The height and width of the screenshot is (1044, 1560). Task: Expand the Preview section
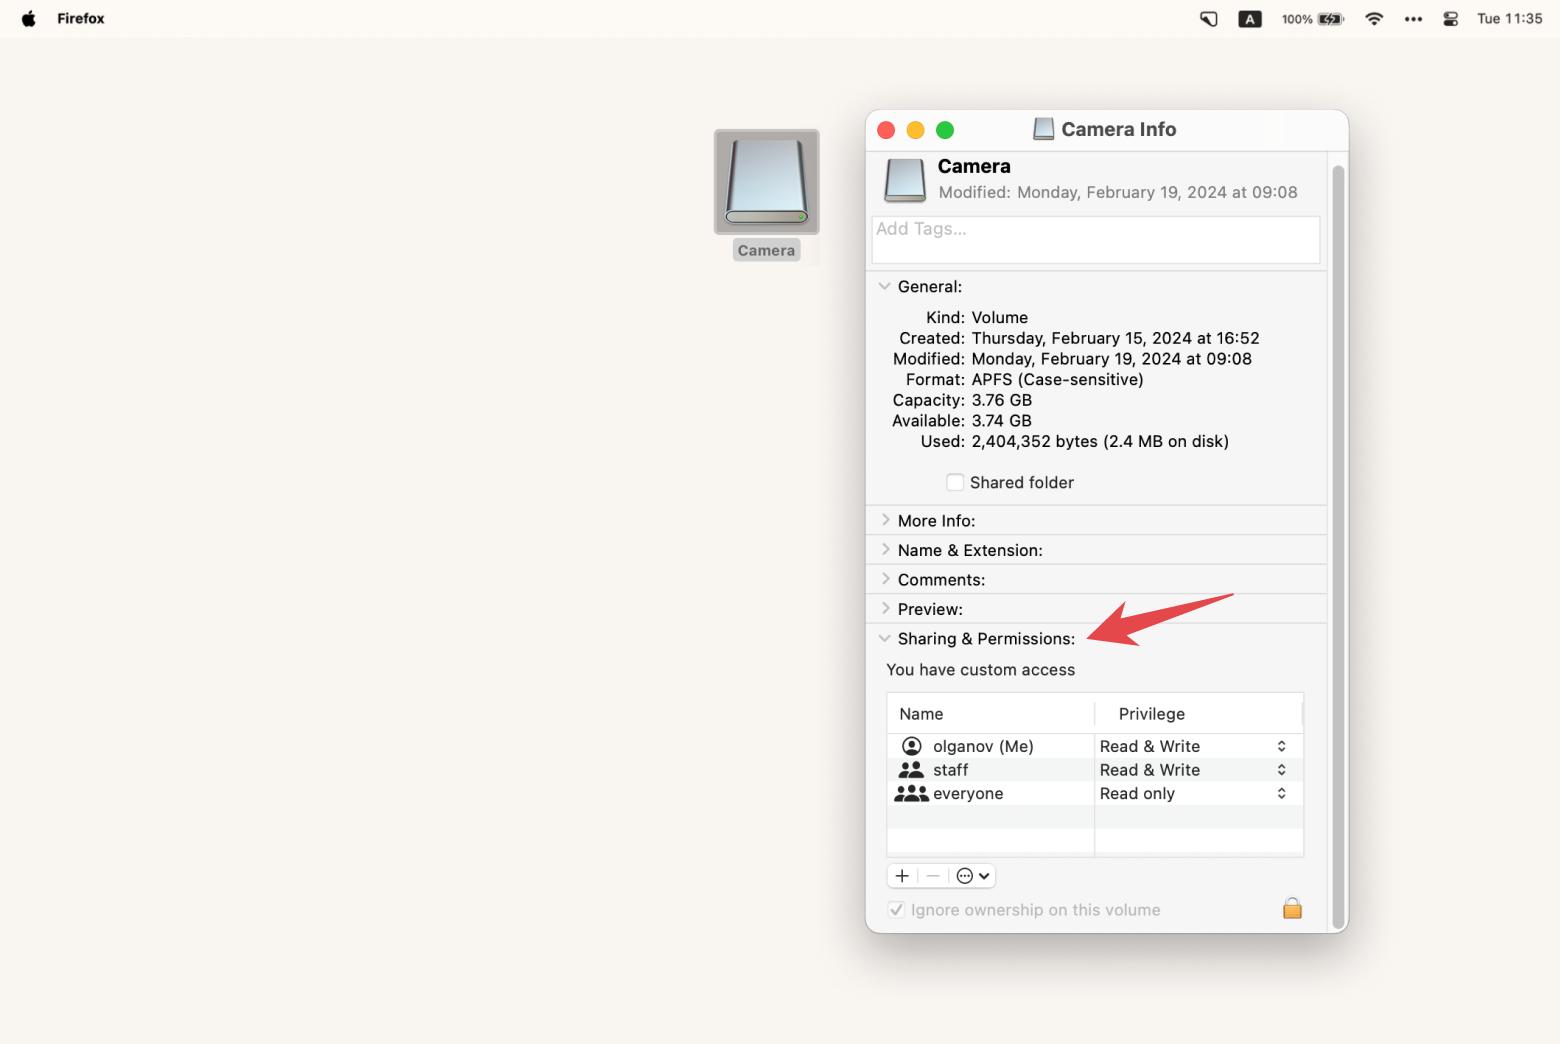[x=885, y=609]
